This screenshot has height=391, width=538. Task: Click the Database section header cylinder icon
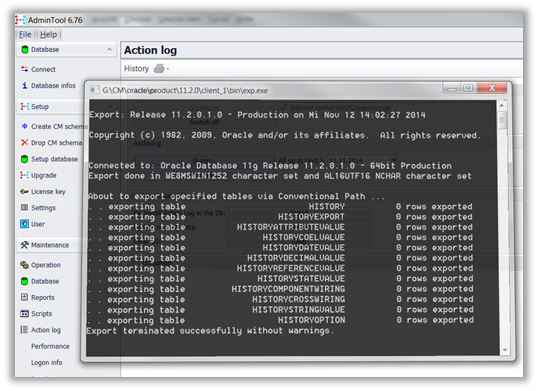(24, 49)
